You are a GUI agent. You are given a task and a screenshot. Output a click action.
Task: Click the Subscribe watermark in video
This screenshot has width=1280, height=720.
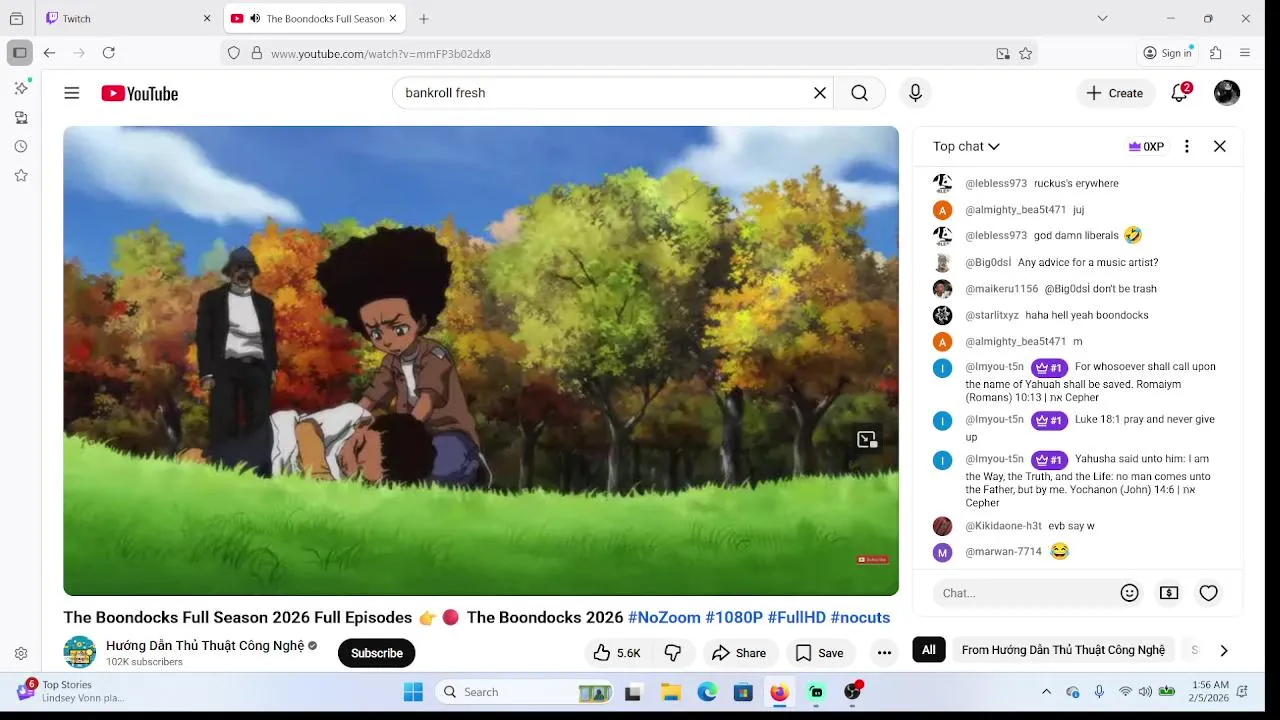point(873,560)
